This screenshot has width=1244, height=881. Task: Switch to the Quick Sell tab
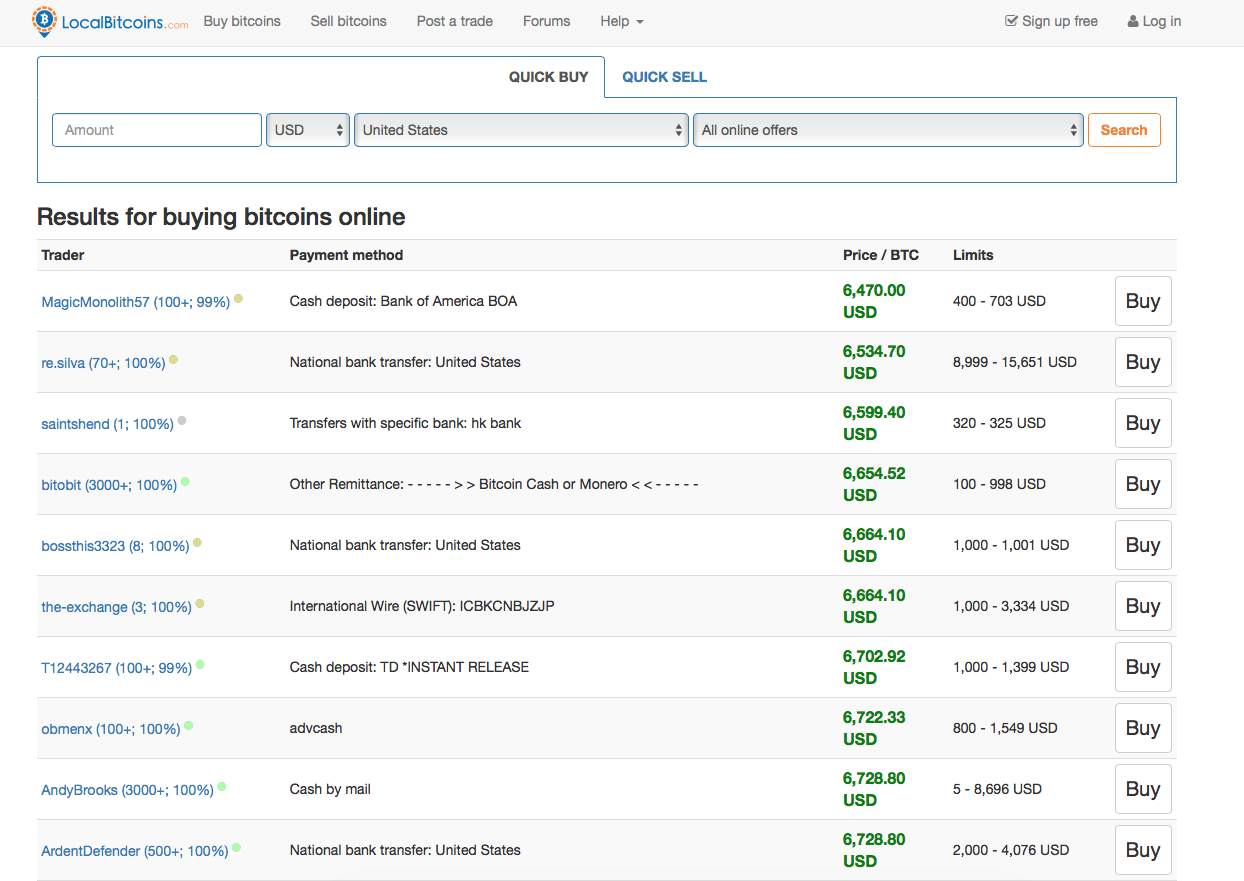coord(665,77)
